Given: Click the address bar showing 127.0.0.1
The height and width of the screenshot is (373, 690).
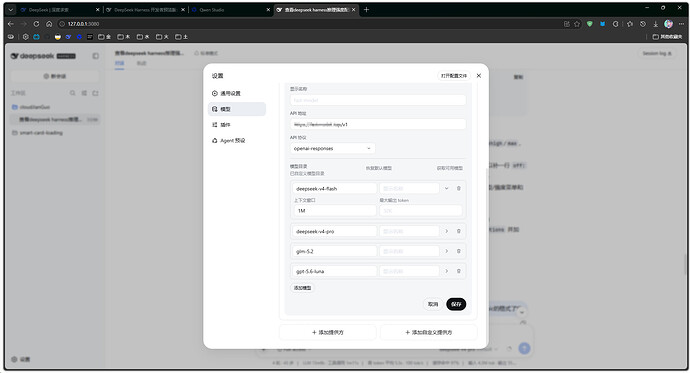Looking at the screenshot, I should 308,24.
